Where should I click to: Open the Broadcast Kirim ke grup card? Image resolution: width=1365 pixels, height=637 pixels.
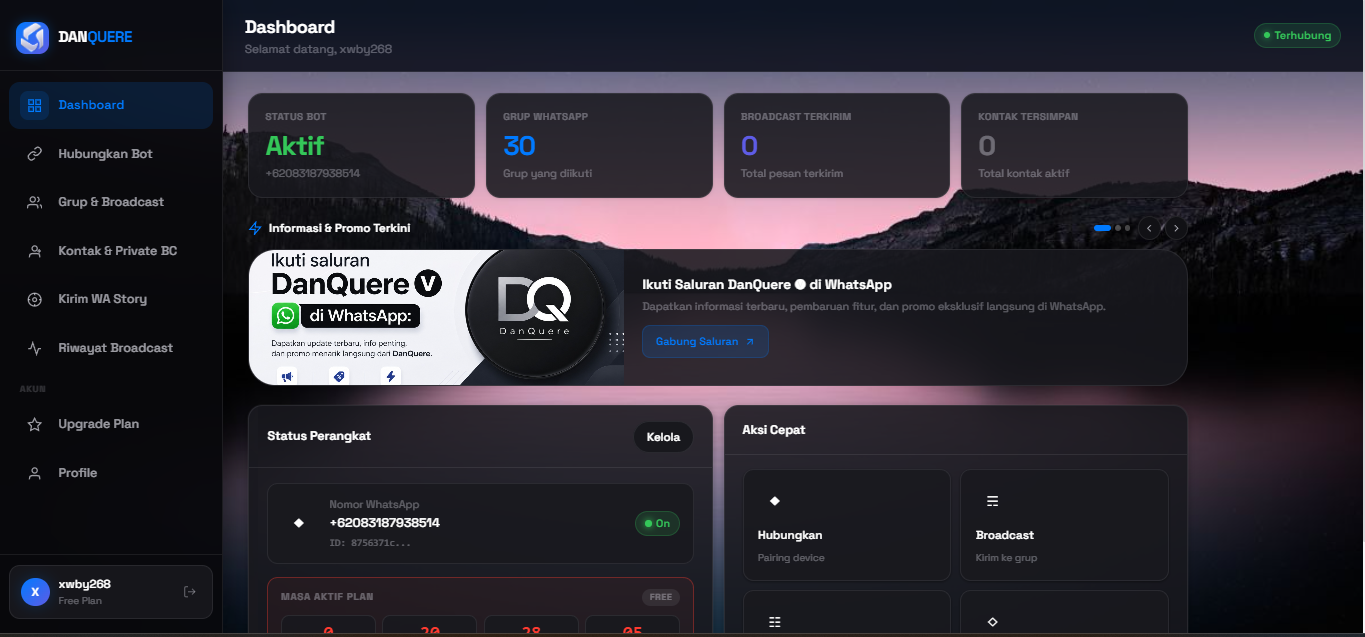(1064, 525)
